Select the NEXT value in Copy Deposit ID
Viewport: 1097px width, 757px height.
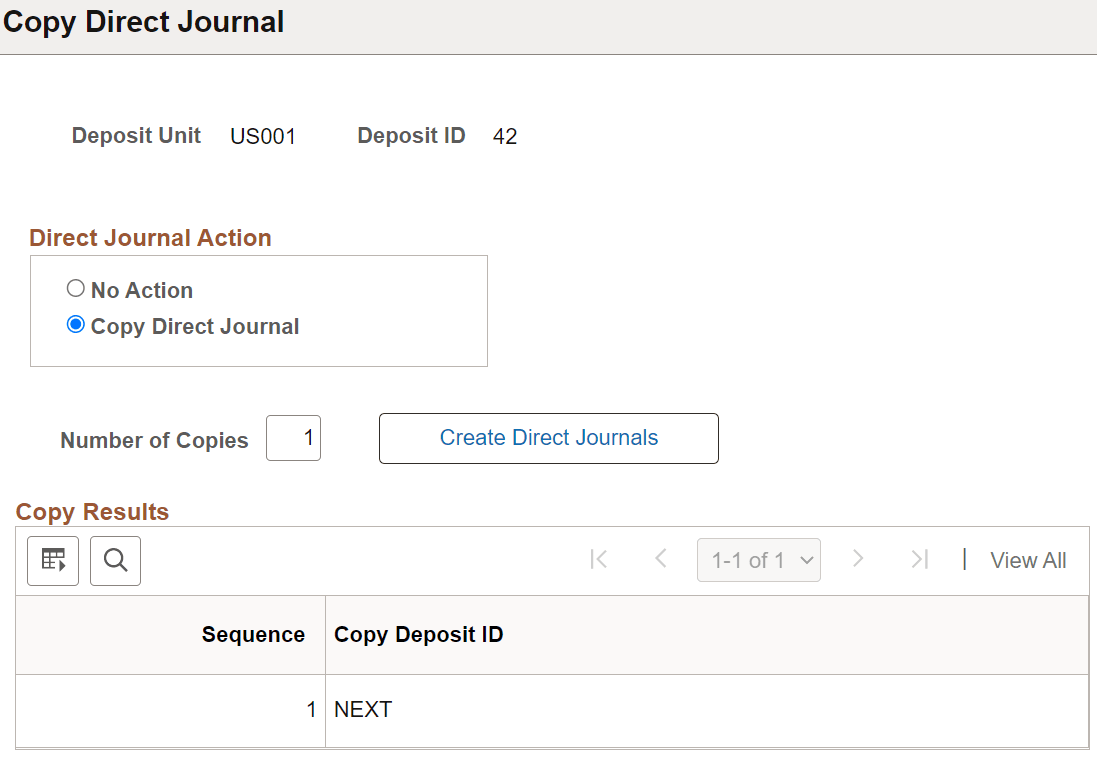362,709
